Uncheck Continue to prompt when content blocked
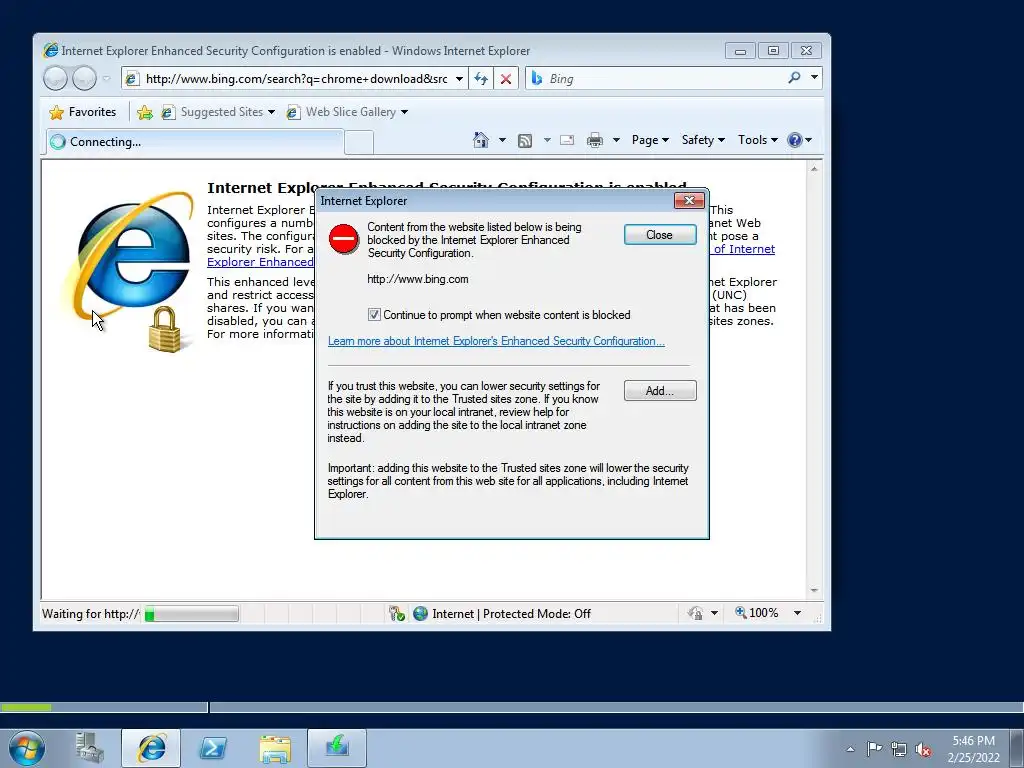Image resolution: width=1024 pixels, height=768 pixels. pyautogui.click(x=374, y=315)
